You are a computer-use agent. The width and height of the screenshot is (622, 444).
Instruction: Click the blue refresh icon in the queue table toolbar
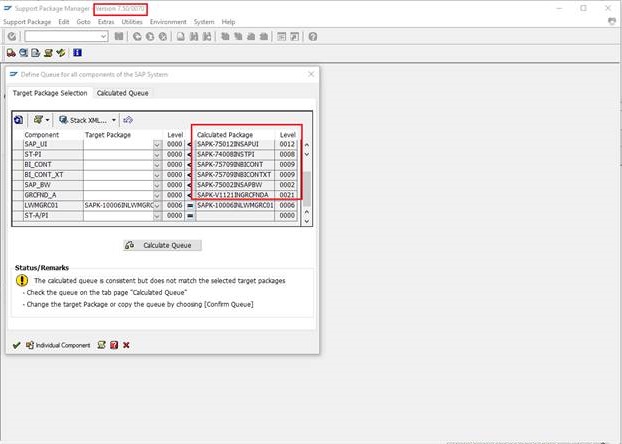click(x=18, y=120)
